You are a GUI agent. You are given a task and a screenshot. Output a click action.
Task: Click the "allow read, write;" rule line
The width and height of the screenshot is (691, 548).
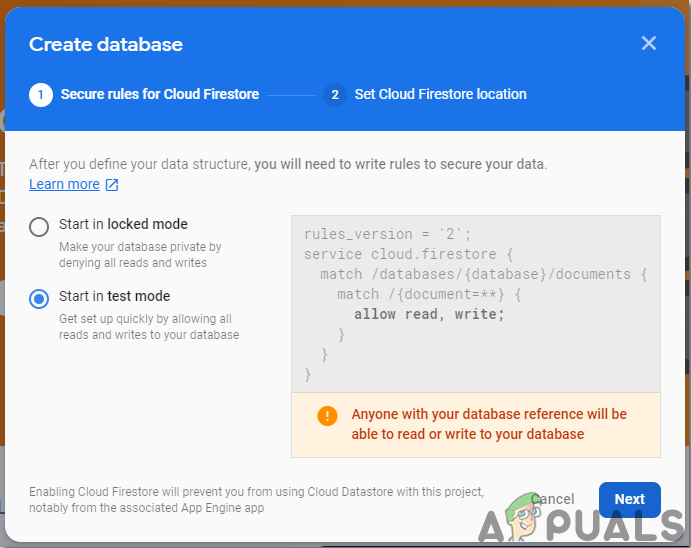click(429, 314)
